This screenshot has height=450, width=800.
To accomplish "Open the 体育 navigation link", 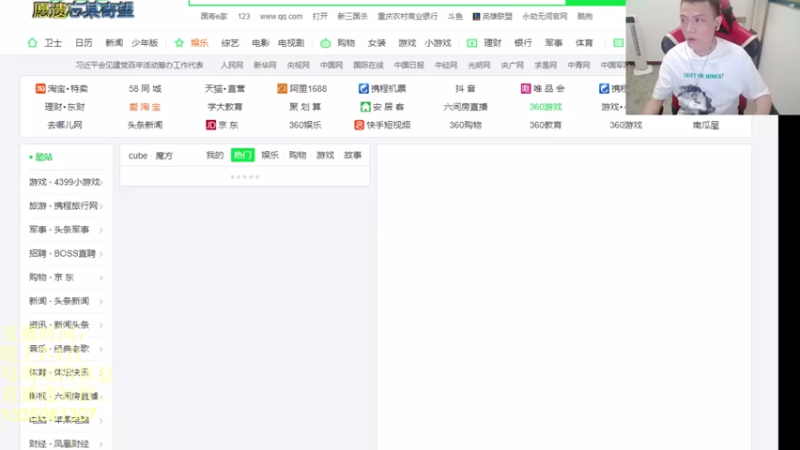I will (x=584, y=43).
